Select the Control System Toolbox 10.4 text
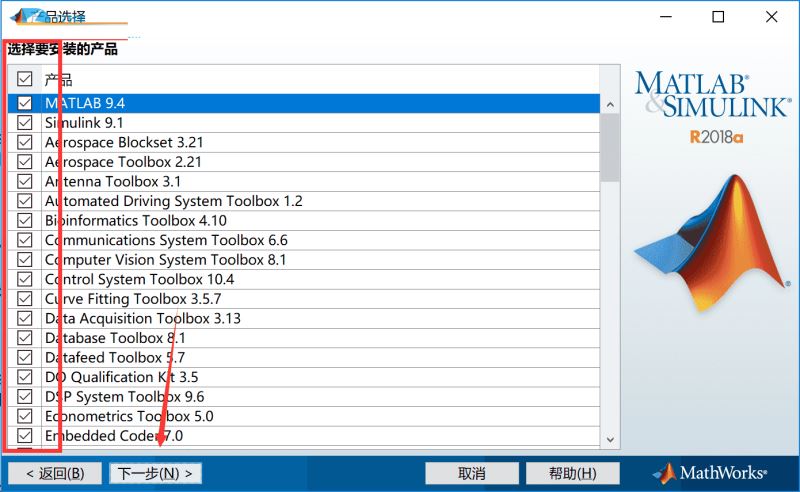The width and height of the screenshot is (800, 492). [x=140, y=279]
